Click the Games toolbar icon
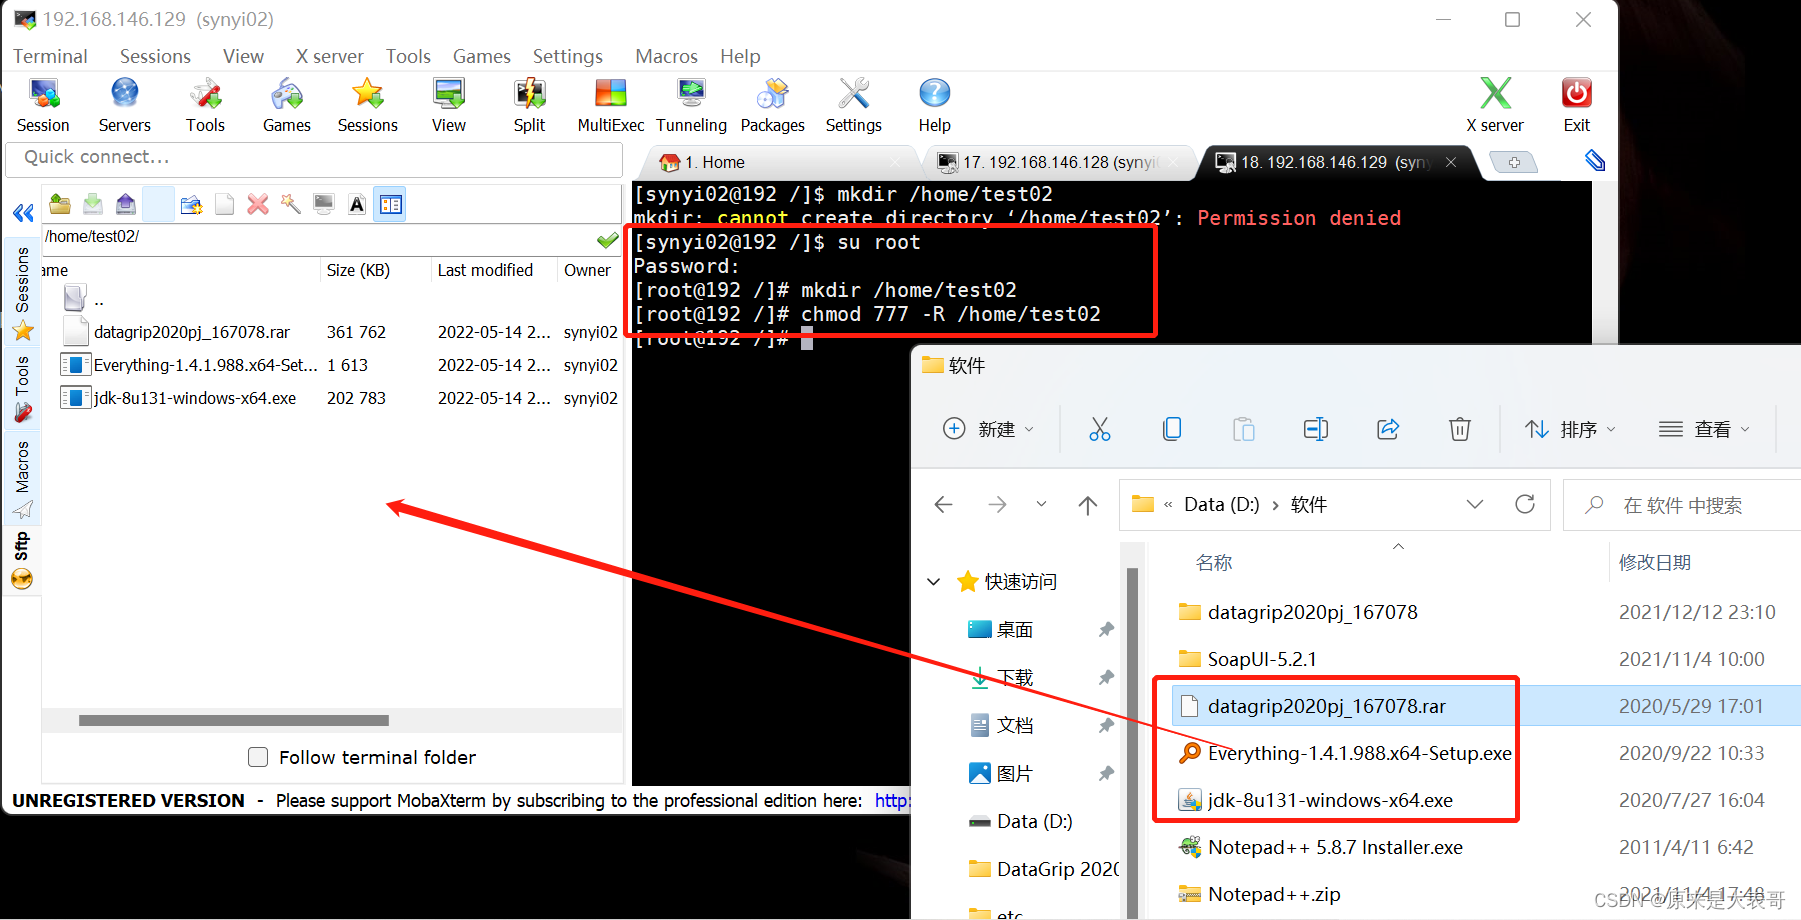This screenshot has width=1801, height=920. (287, 105)
